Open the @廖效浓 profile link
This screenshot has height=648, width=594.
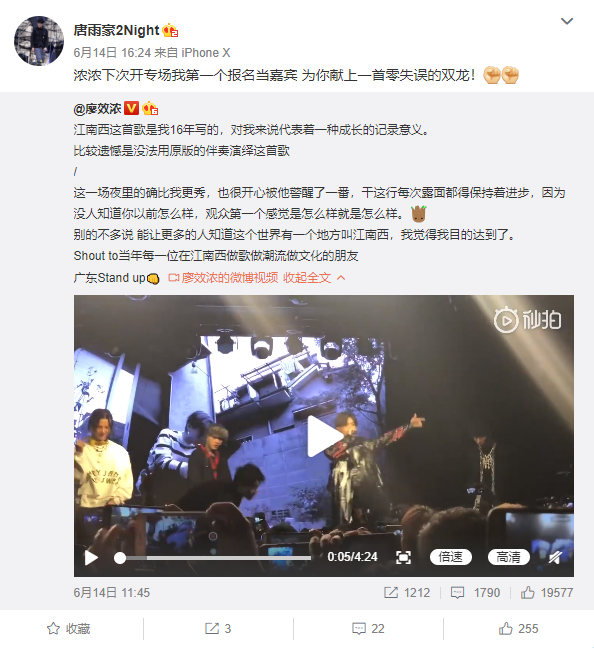(97, 109)
